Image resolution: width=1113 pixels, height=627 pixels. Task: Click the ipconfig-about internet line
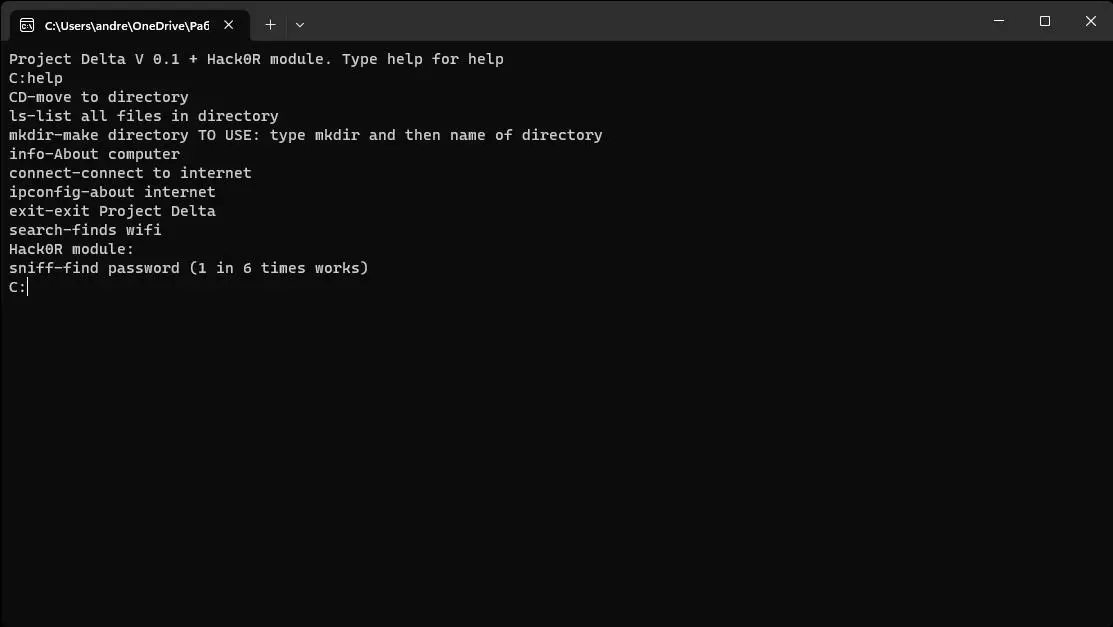(112, 192)
